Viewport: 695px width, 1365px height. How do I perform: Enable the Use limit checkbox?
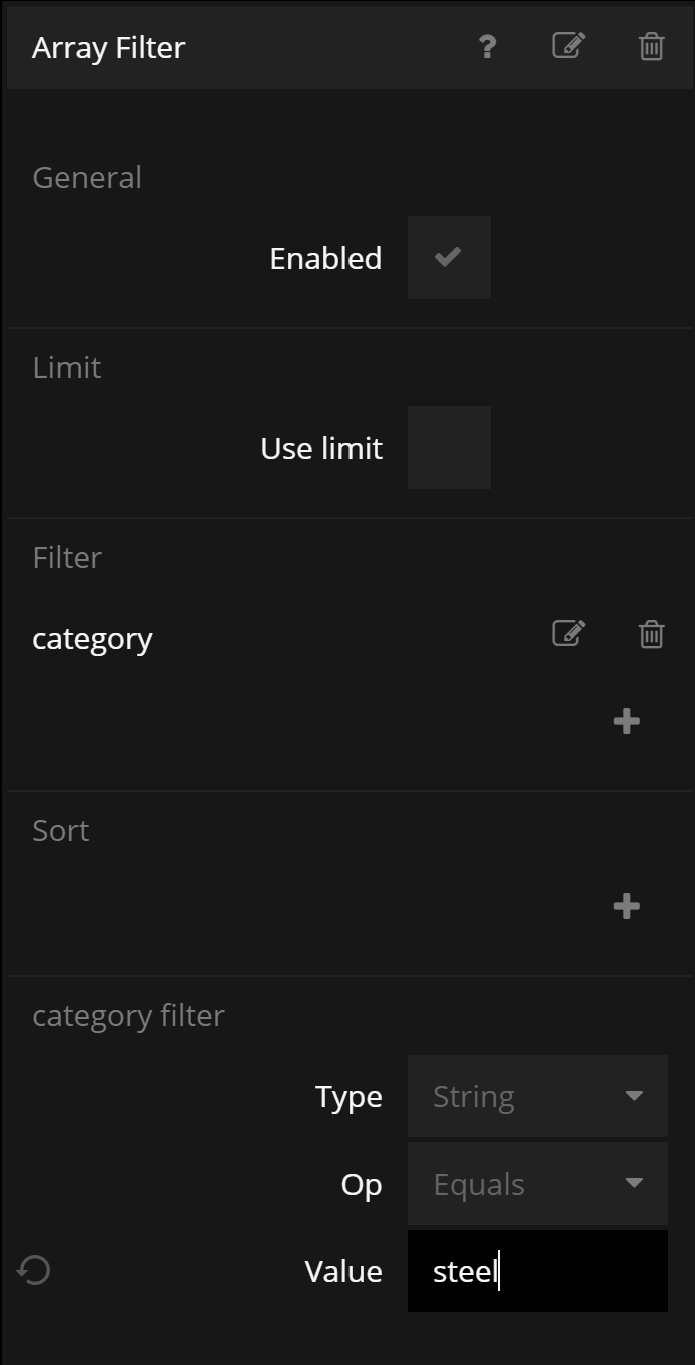(449, 448)
